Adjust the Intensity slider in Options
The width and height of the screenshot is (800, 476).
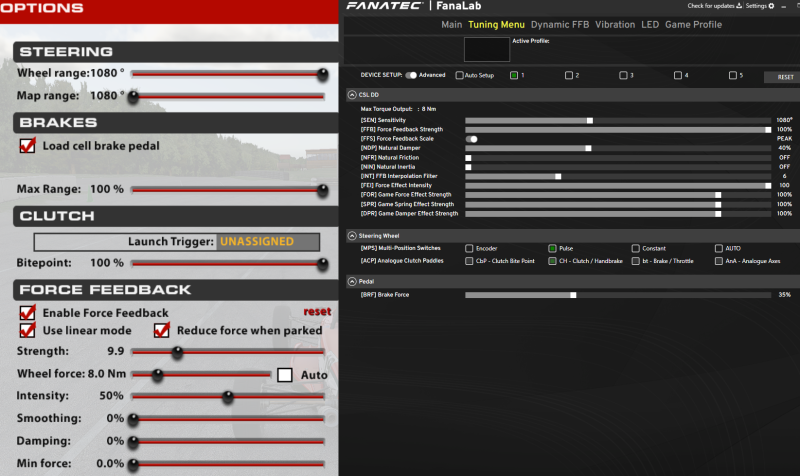tap(228, 397)
